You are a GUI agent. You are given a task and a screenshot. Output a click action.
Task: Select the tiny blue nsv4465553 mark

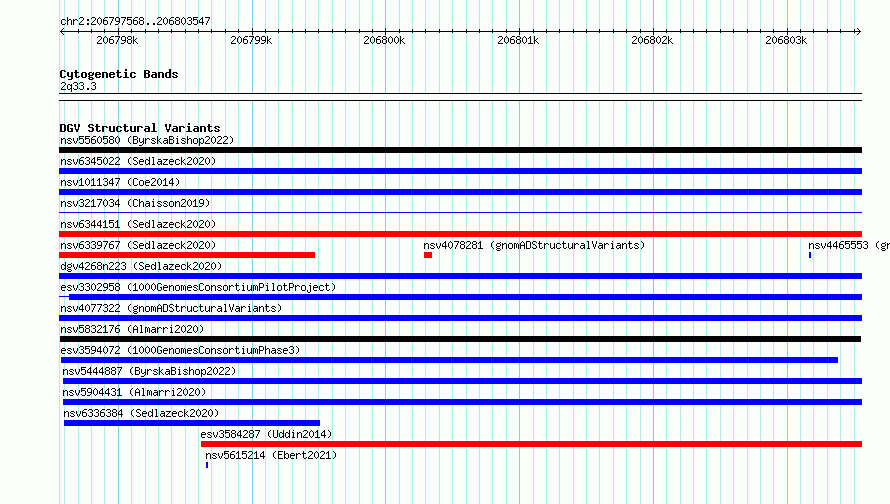pos(810,255)
